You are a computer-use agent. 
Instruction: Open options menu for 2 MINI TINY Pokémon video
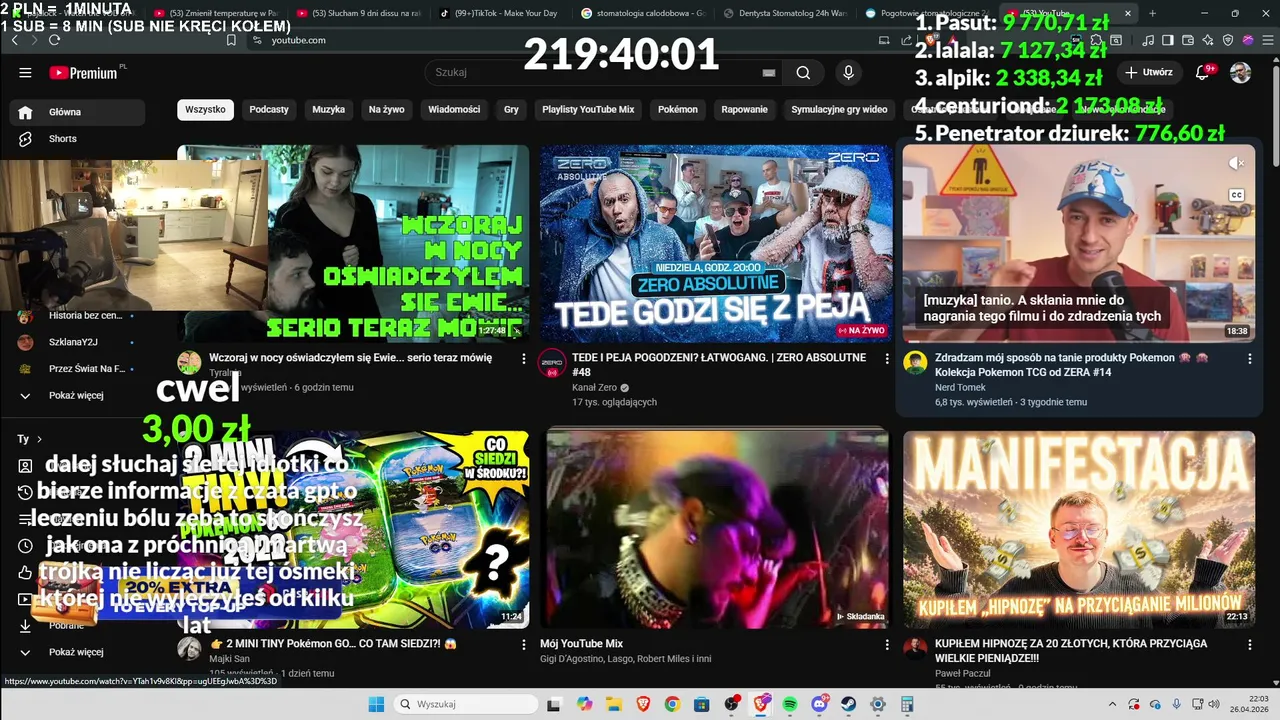point(523,644)
